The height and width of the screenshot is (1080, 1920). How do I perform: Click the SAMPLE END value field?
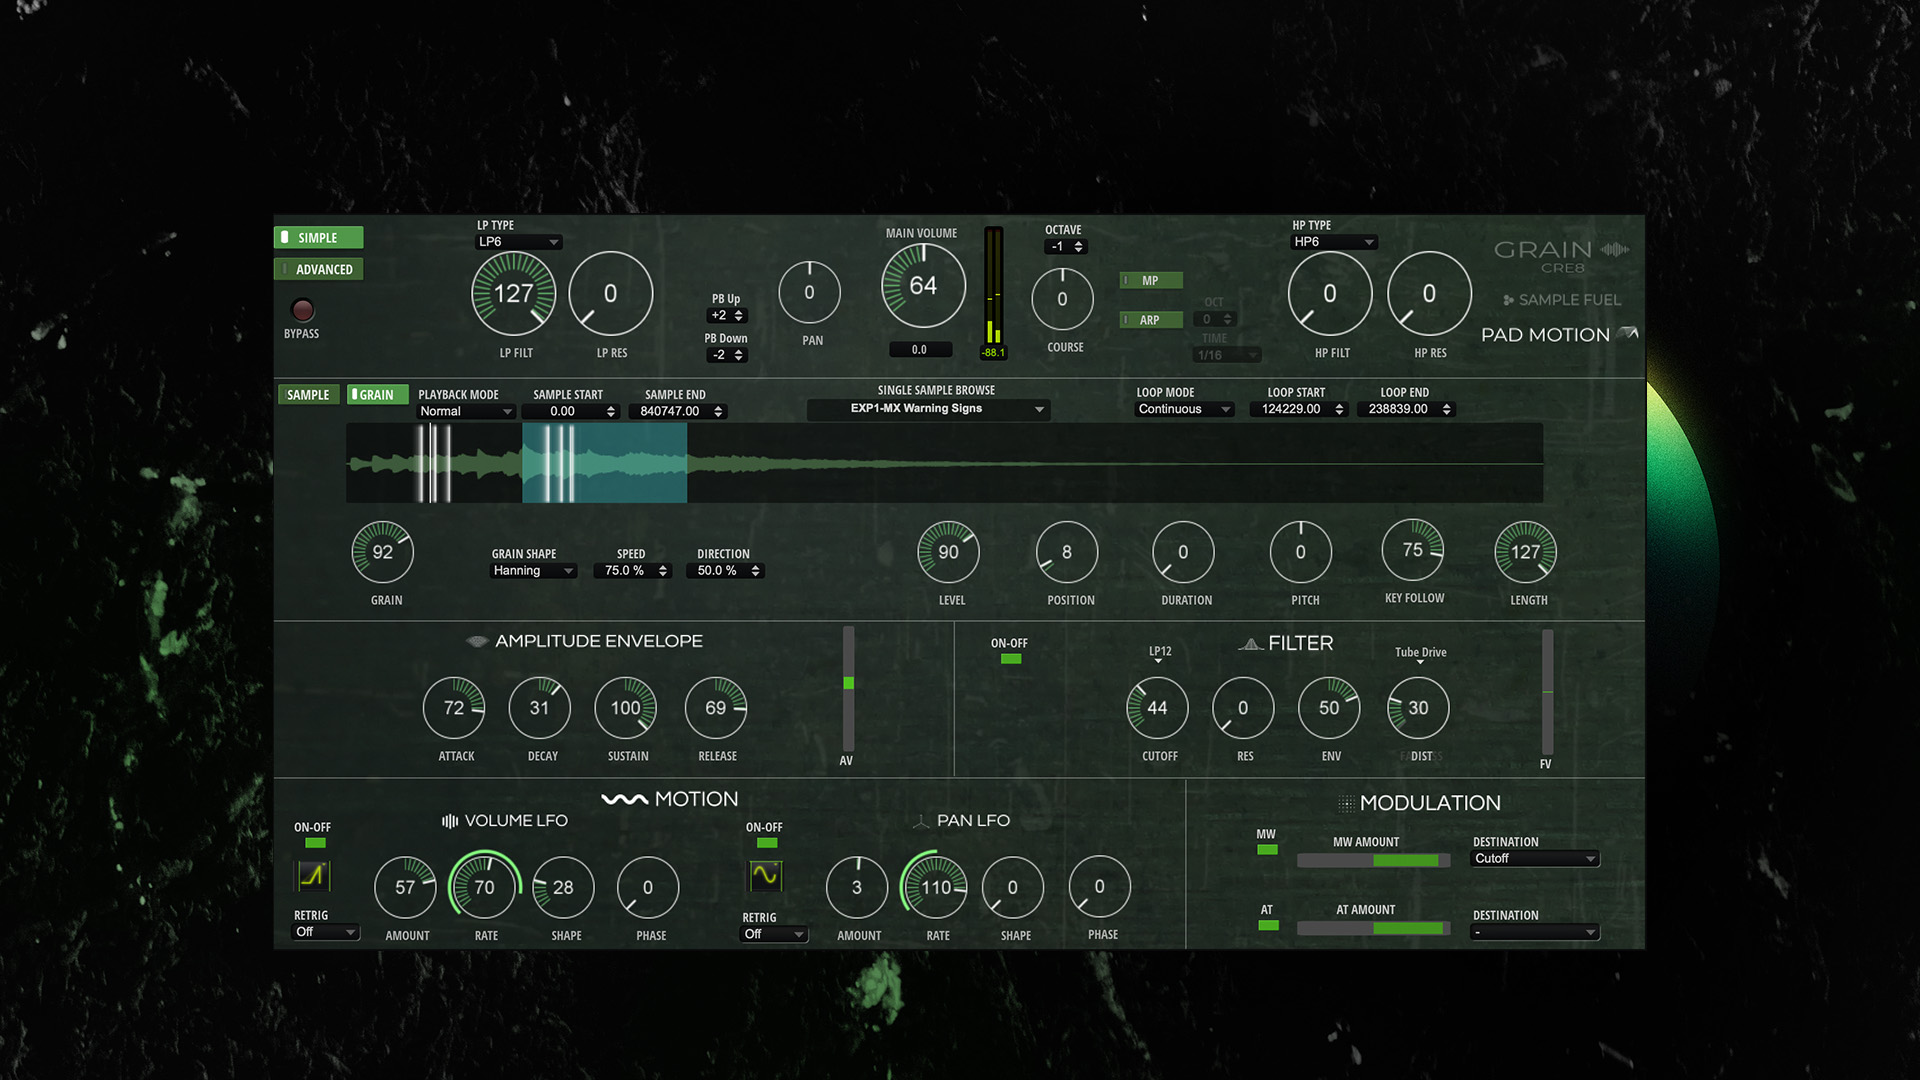click(676, 411)
